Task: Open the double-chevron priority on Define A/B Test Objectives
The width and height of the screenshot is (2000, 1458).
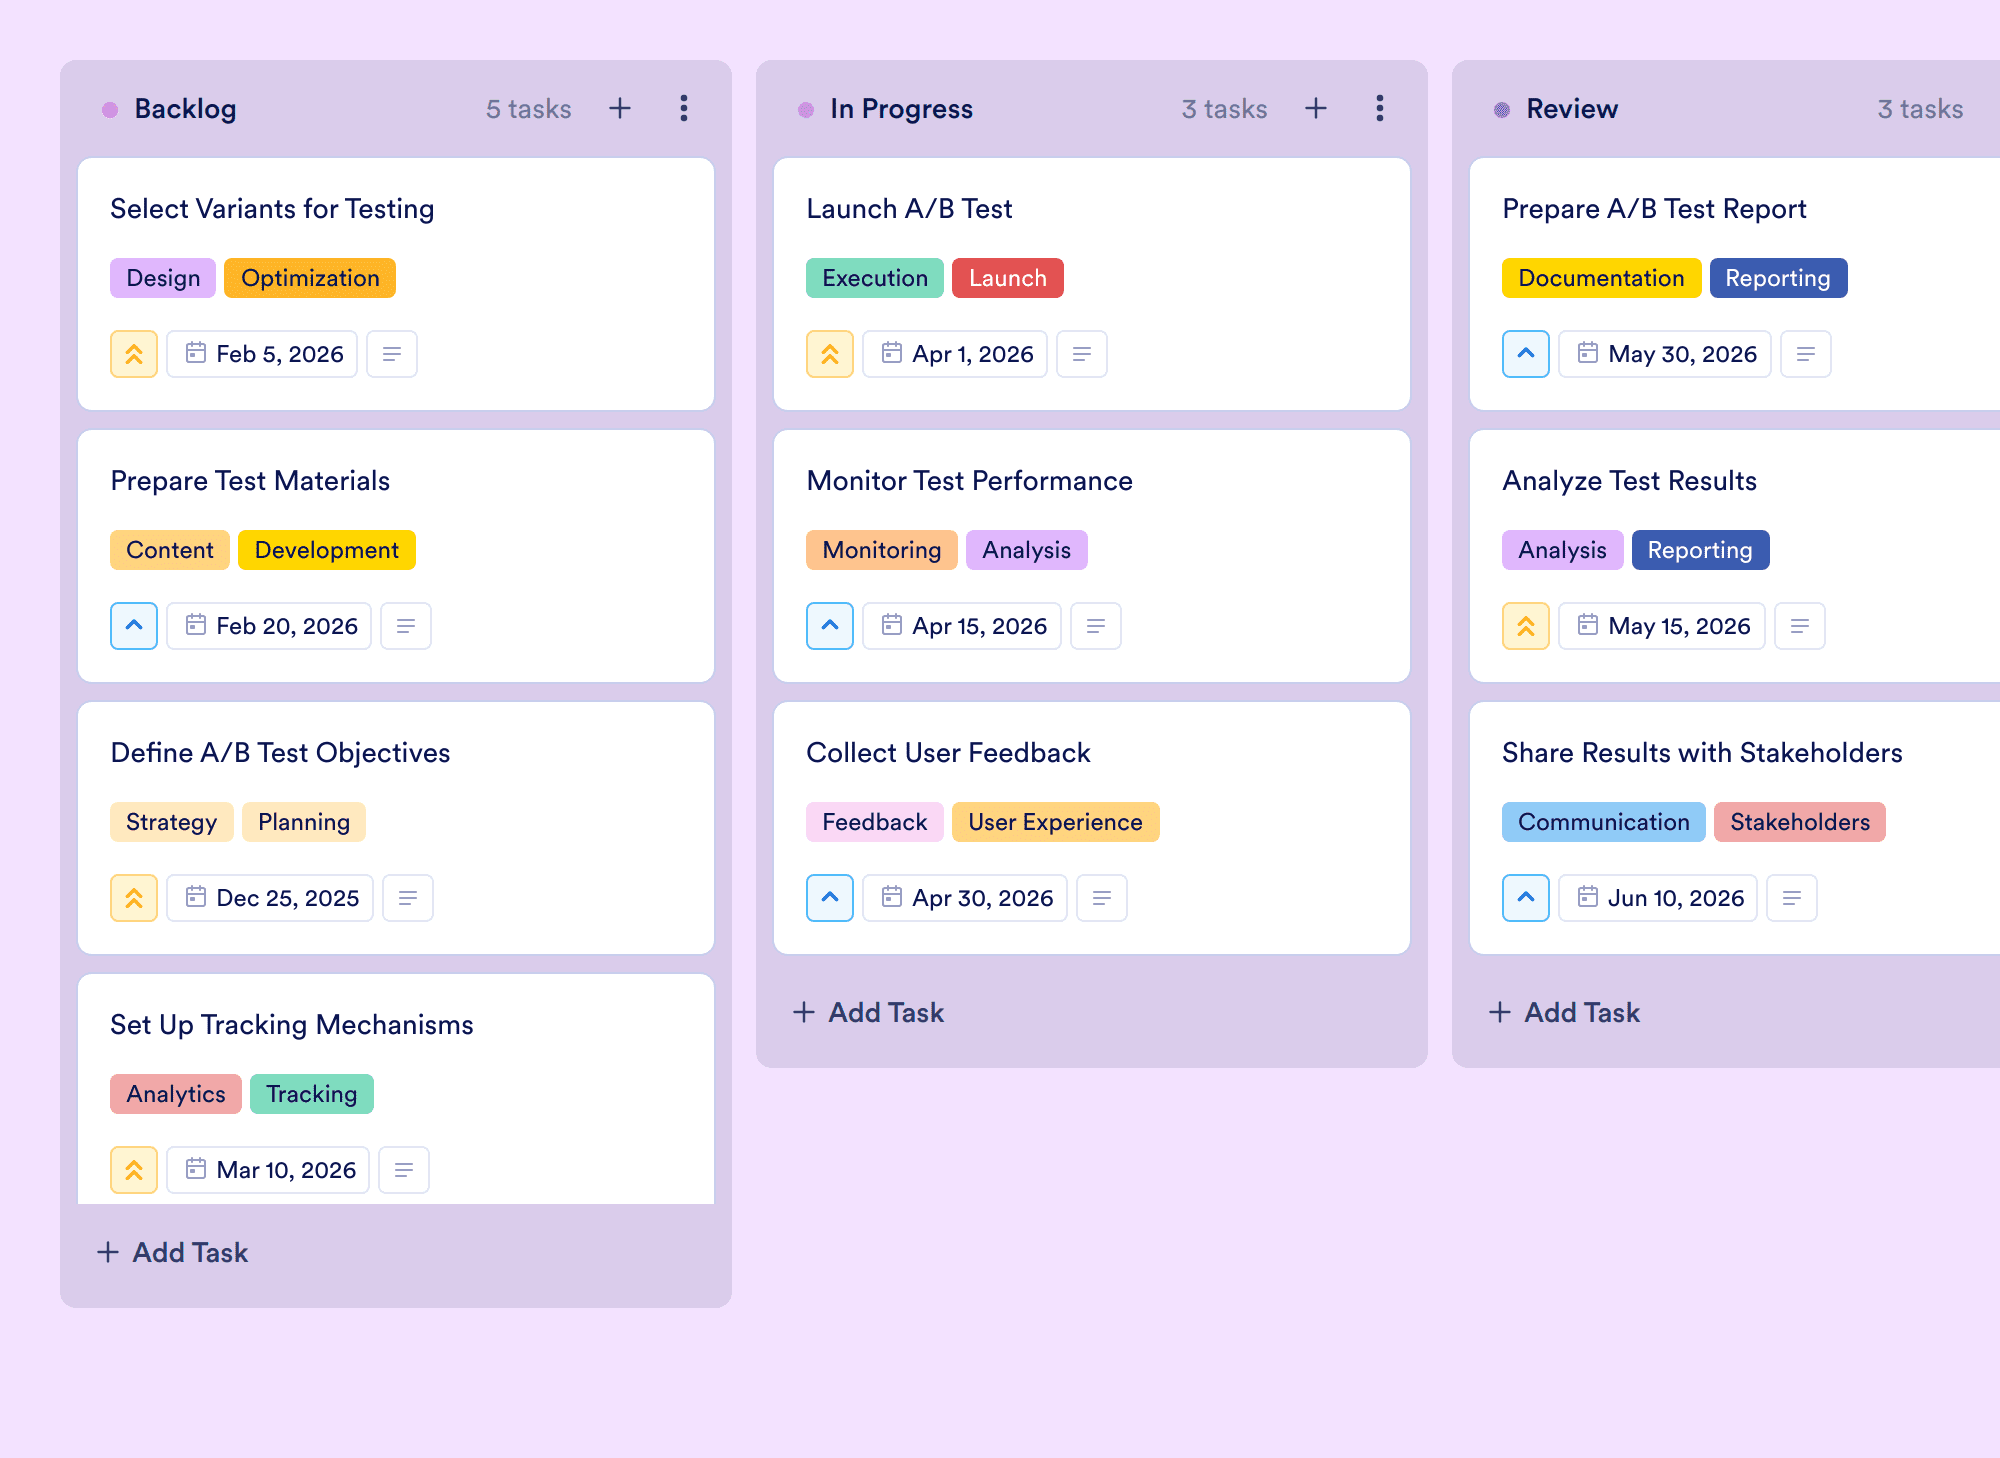Action: pyautogui.click(x=134, y=898)
